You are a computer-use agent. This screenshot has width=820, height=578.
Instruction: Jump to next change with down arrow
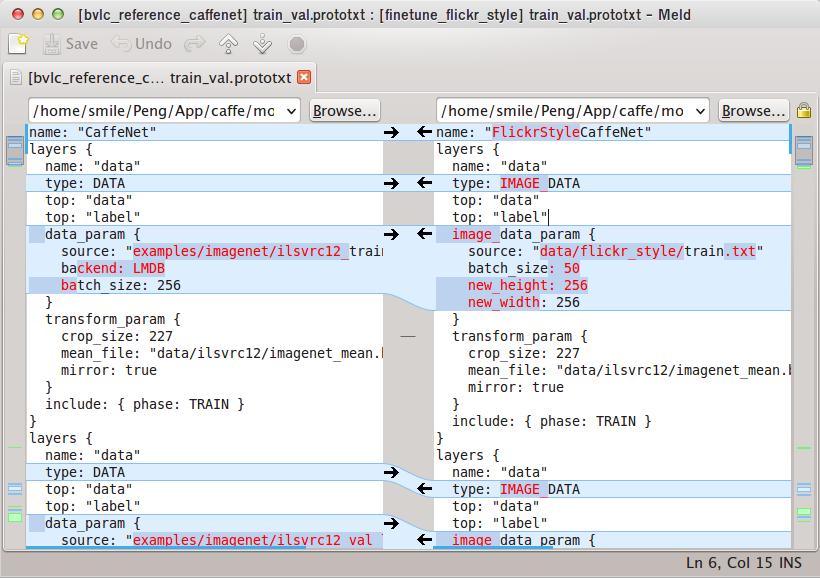click(262, 44)
